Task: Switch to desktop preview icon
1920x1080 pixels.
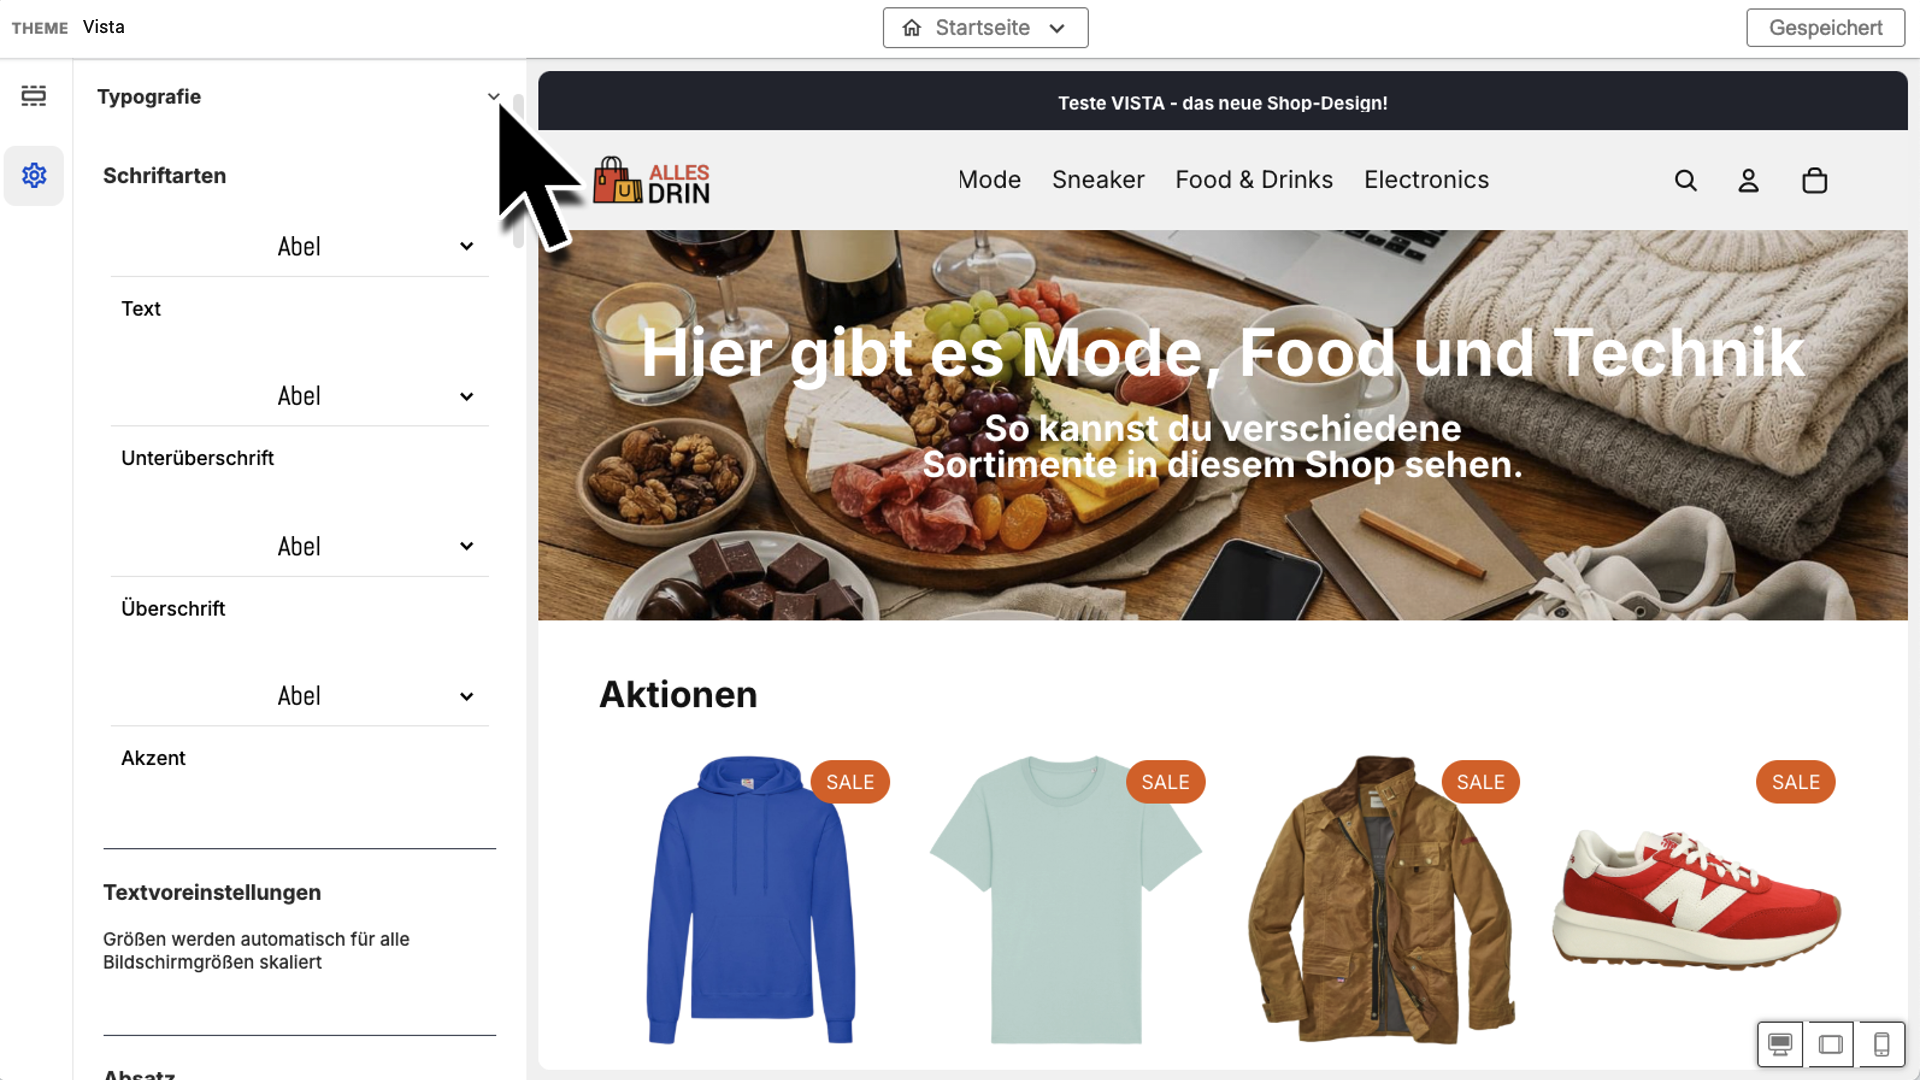Action: pos(1780,1045)
